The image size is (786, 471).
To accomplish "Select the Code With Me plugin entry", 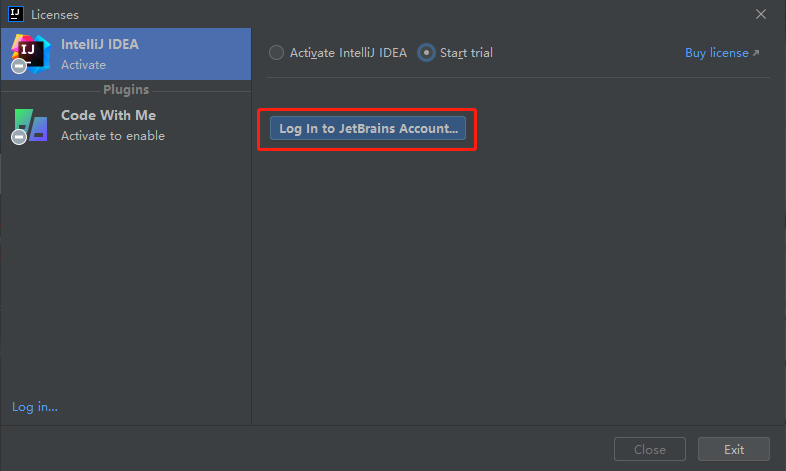I will (126, 125).
